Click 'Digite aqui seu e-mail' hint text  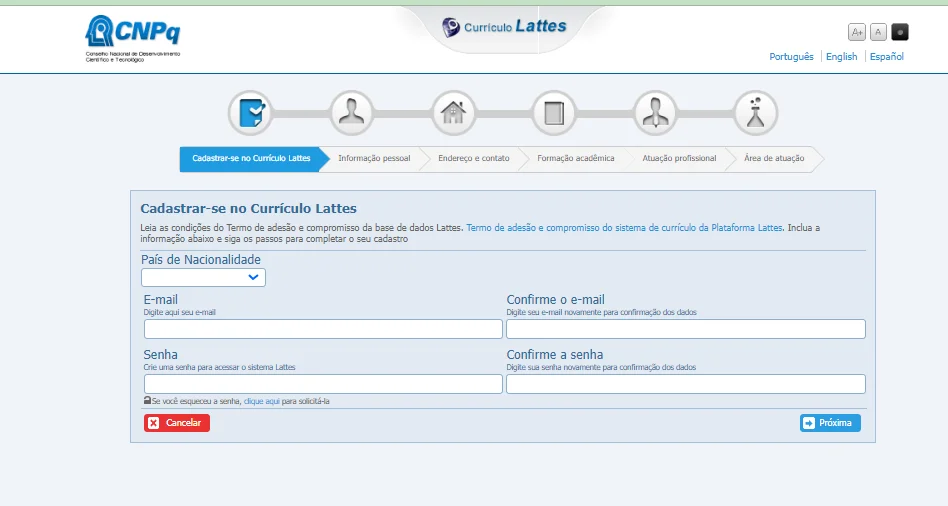pyautogui.click(x=180, y=313)
